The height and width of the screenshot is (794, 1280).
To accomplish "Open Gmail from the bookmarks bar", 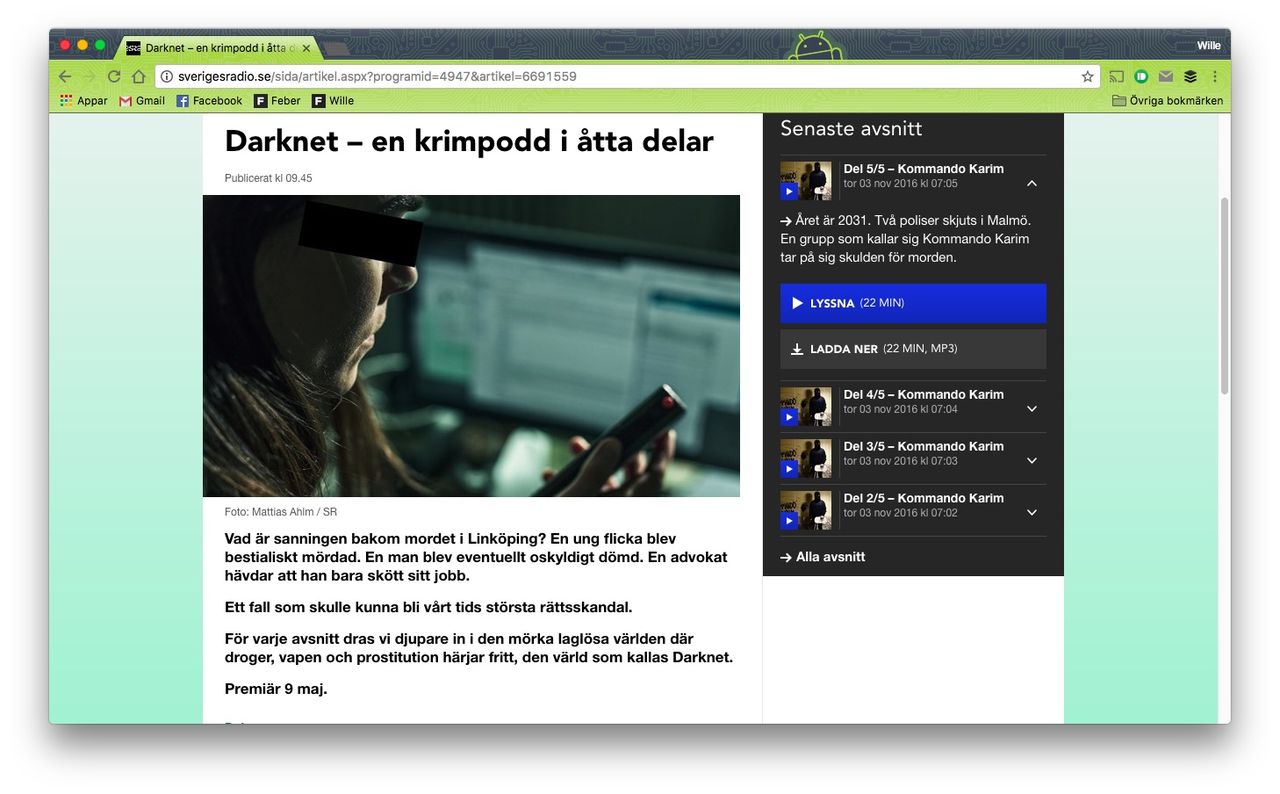I will 142,100.
